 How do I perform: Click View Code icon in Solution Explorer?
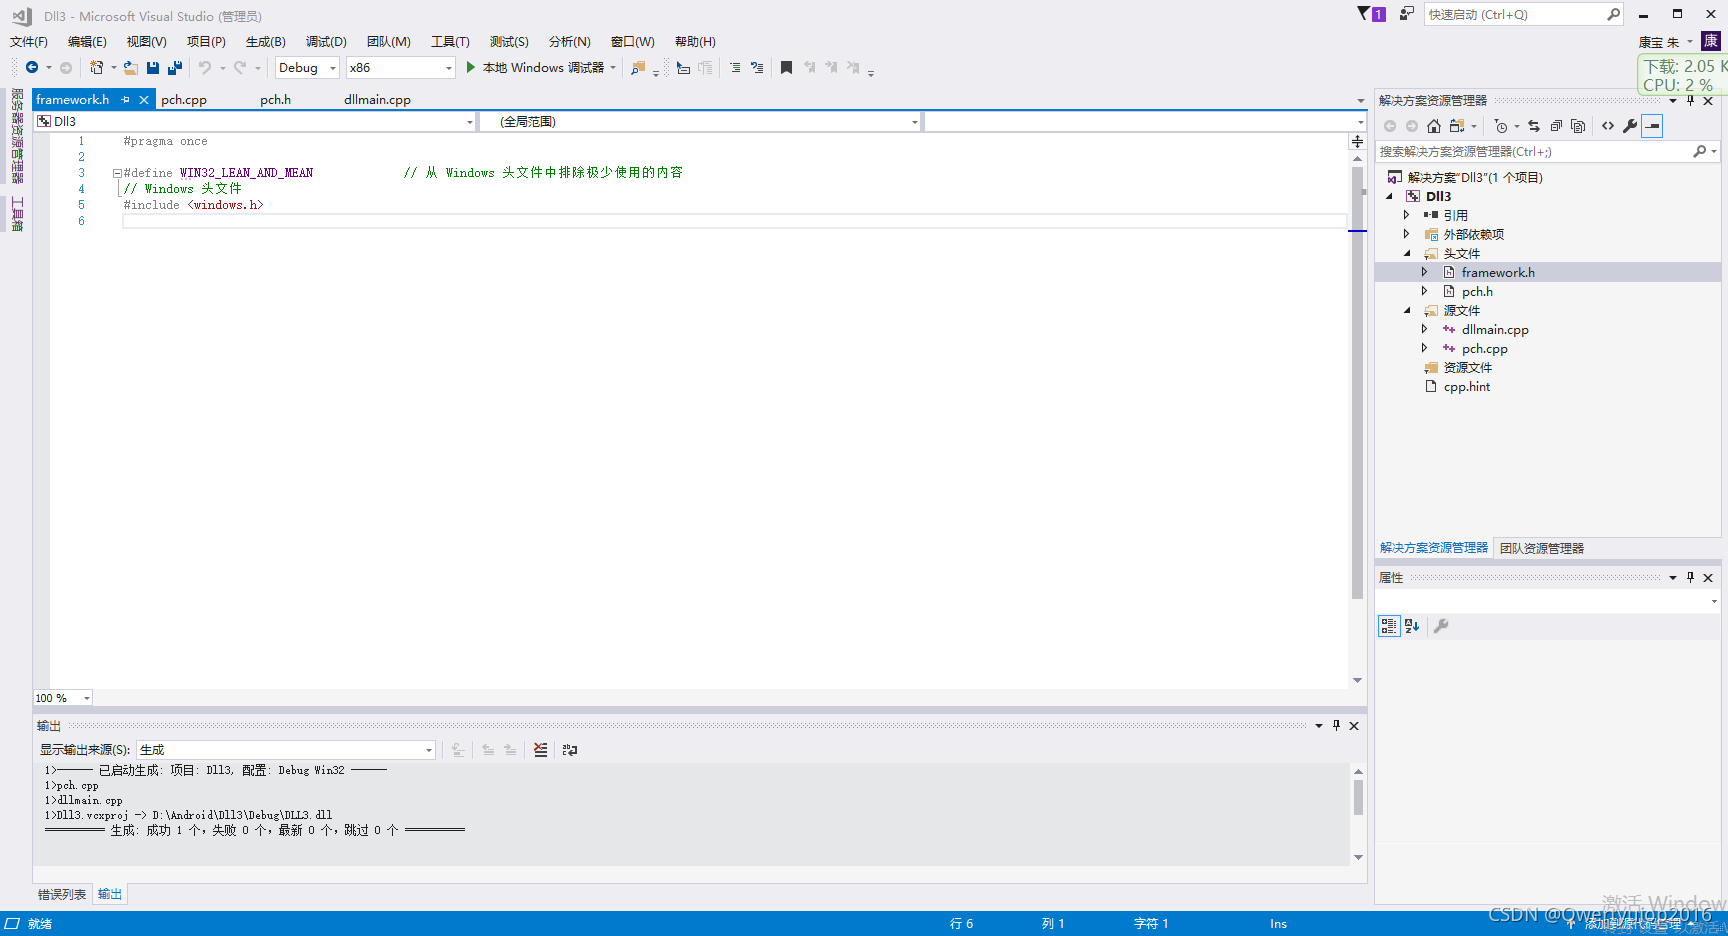click(1608, 126)
